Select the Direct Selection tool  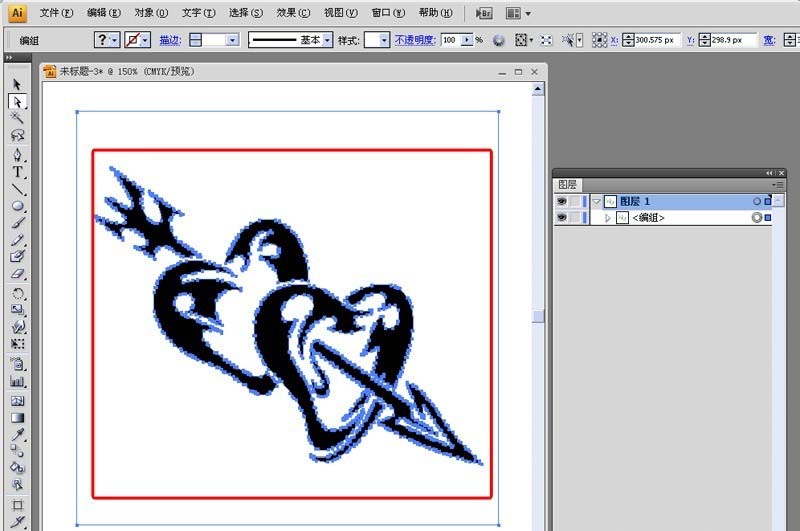click(x=17, y=102)
